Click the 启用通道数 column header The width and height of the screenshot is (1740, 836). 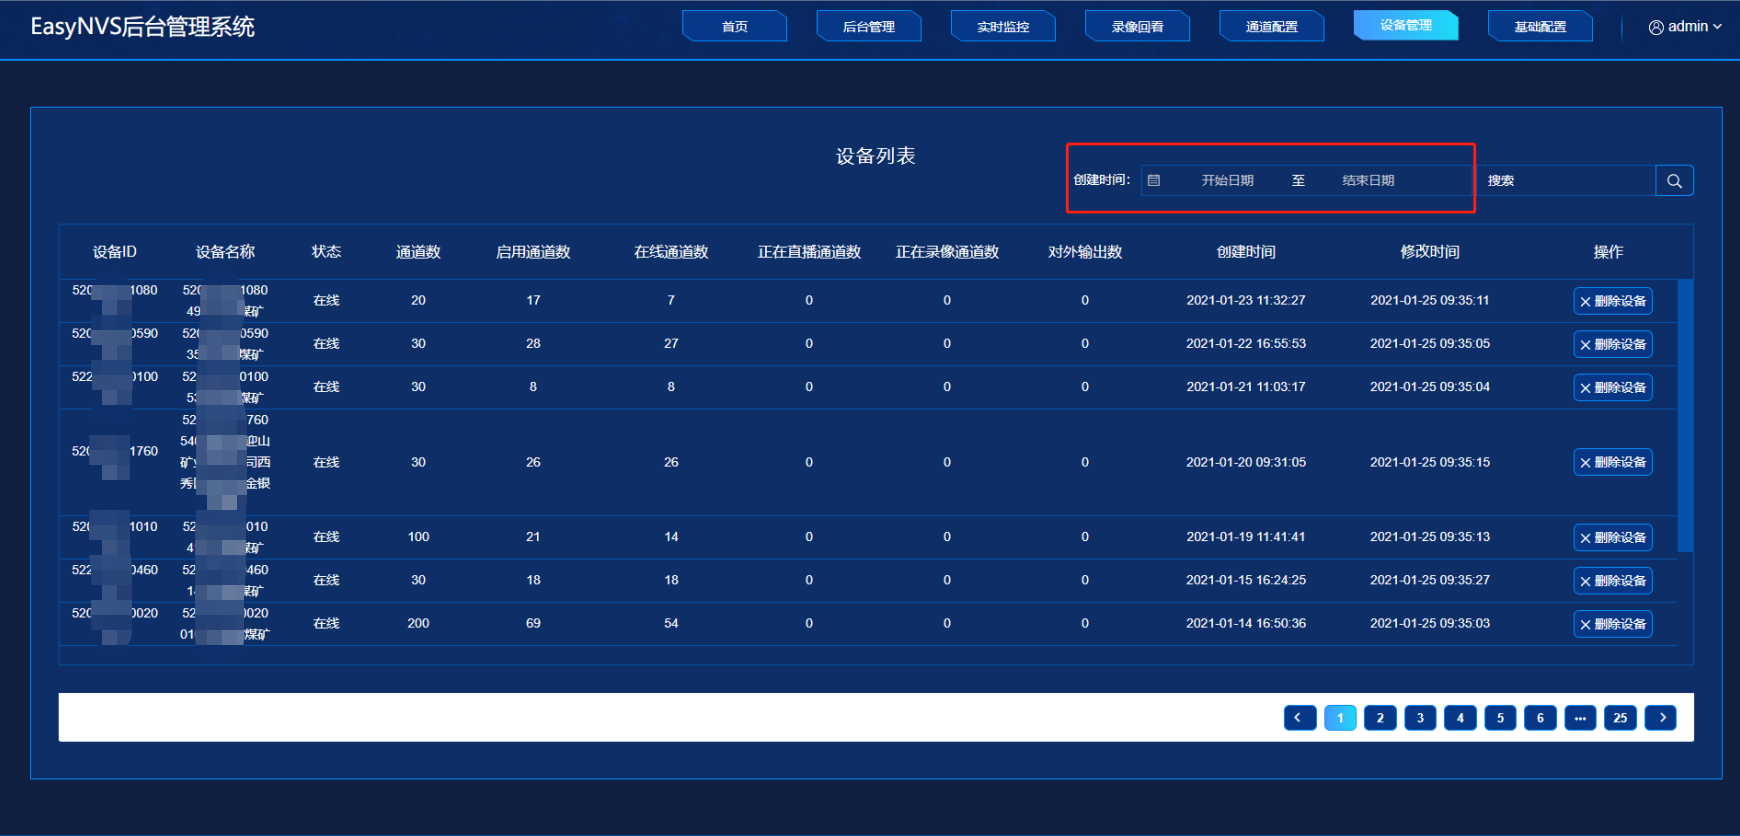533,252
